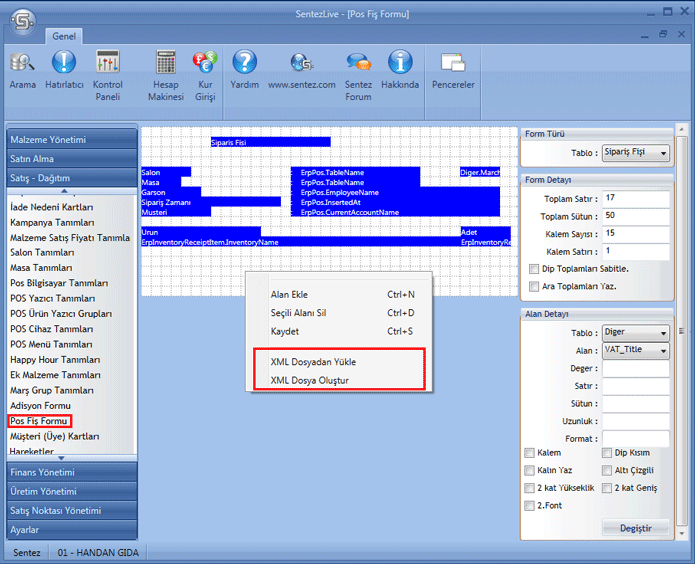Open Müşteri (Üye) Kartları in sidebar

(x=55, y=436)
